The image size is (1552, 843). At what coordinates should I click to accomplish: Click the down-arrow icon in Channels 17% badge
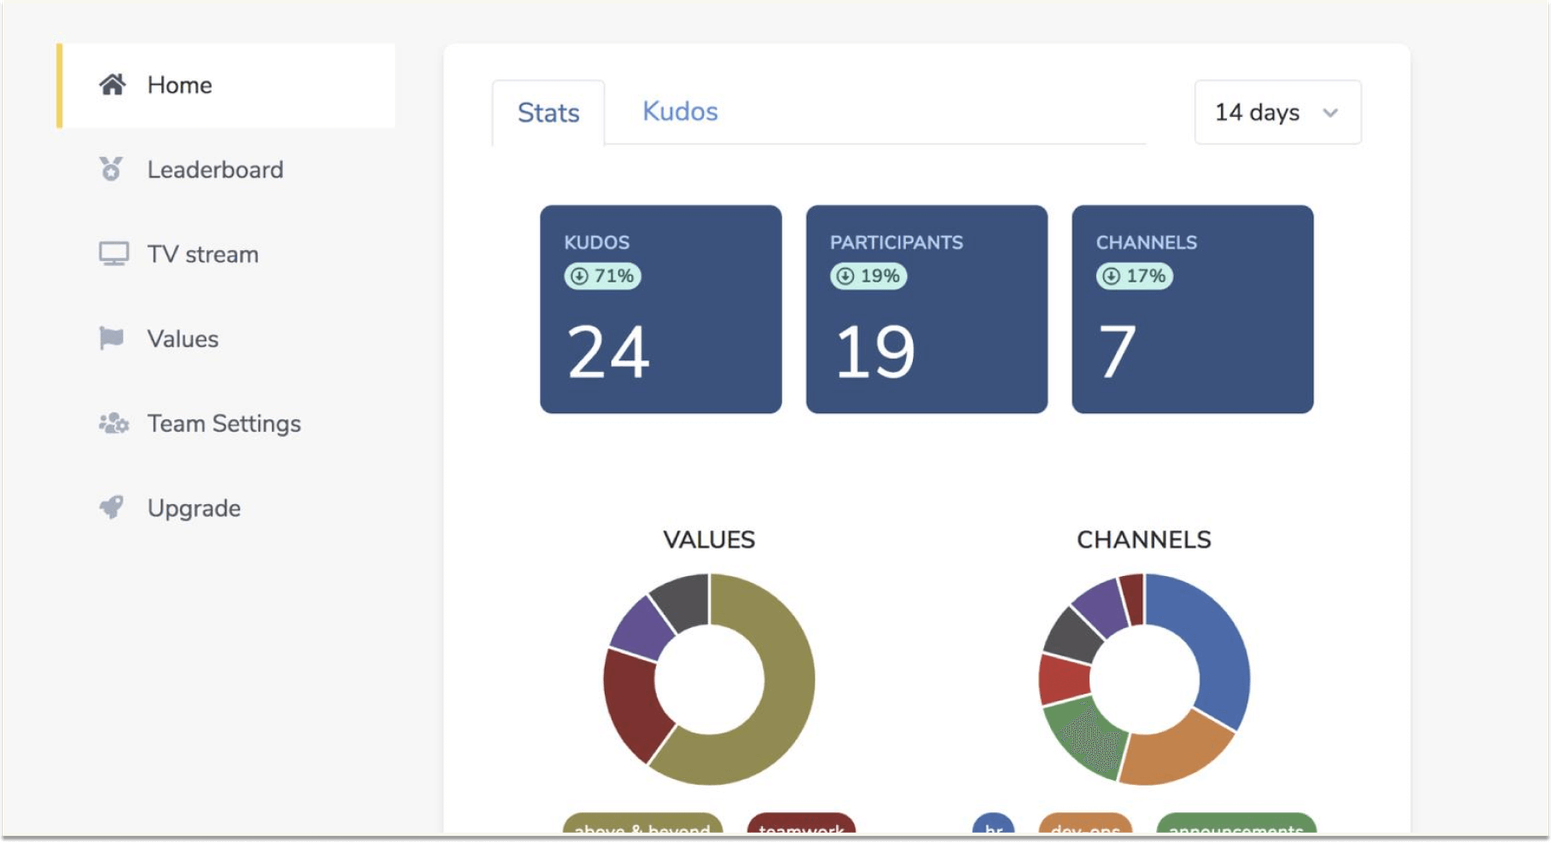1111,276
